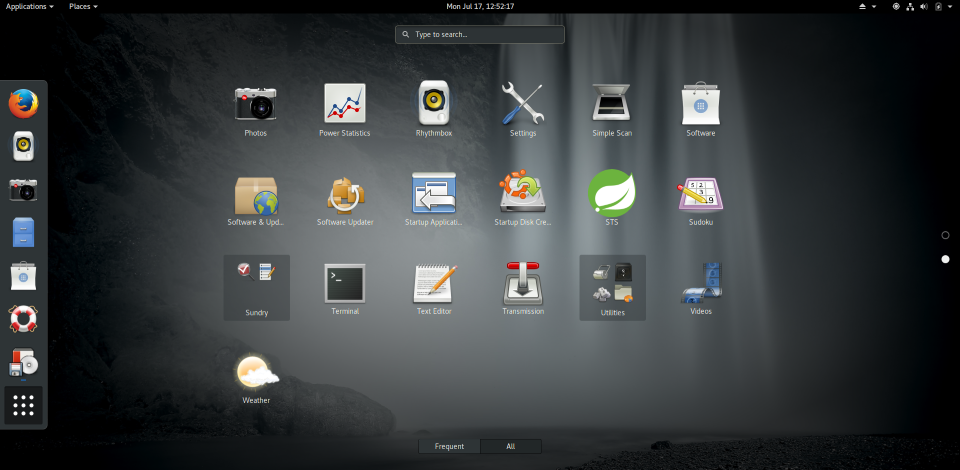The image size is (960, 470).
Task: Click the volume icon in the top bar
Action: [924, 6]
